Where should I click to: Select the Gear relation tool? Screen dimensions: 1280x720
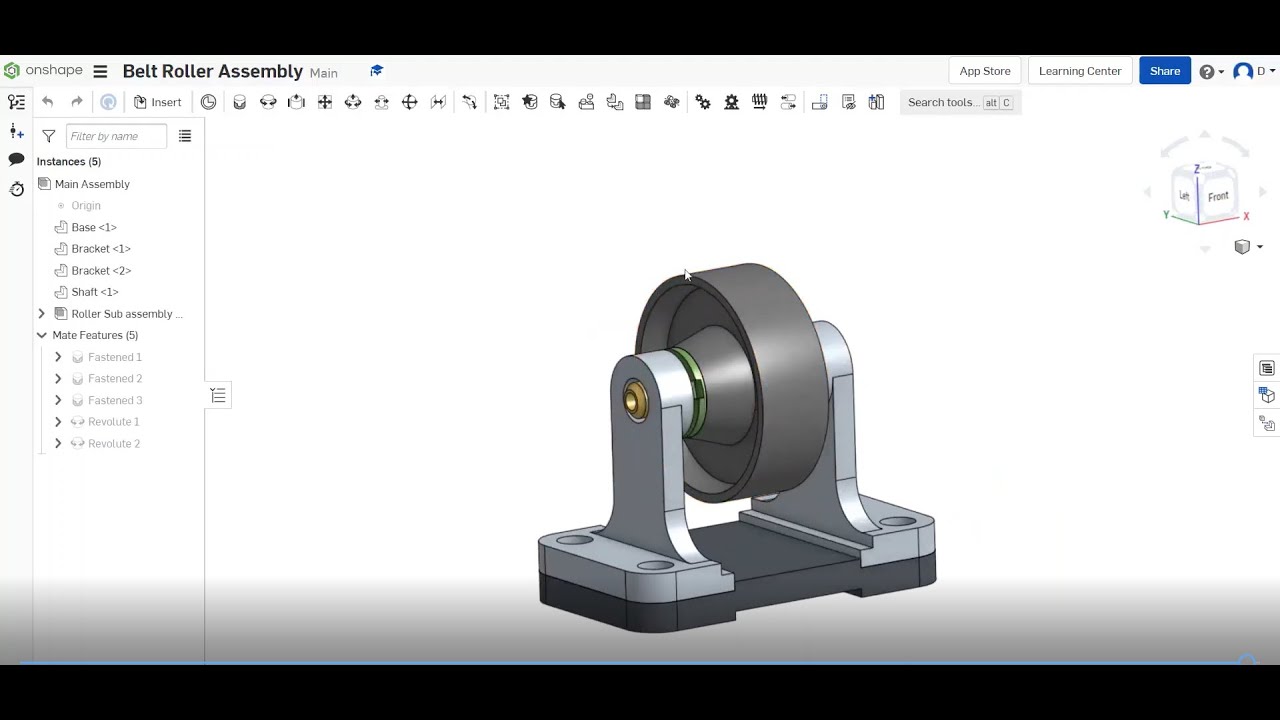pyautogui.click(x=703, y=102)
